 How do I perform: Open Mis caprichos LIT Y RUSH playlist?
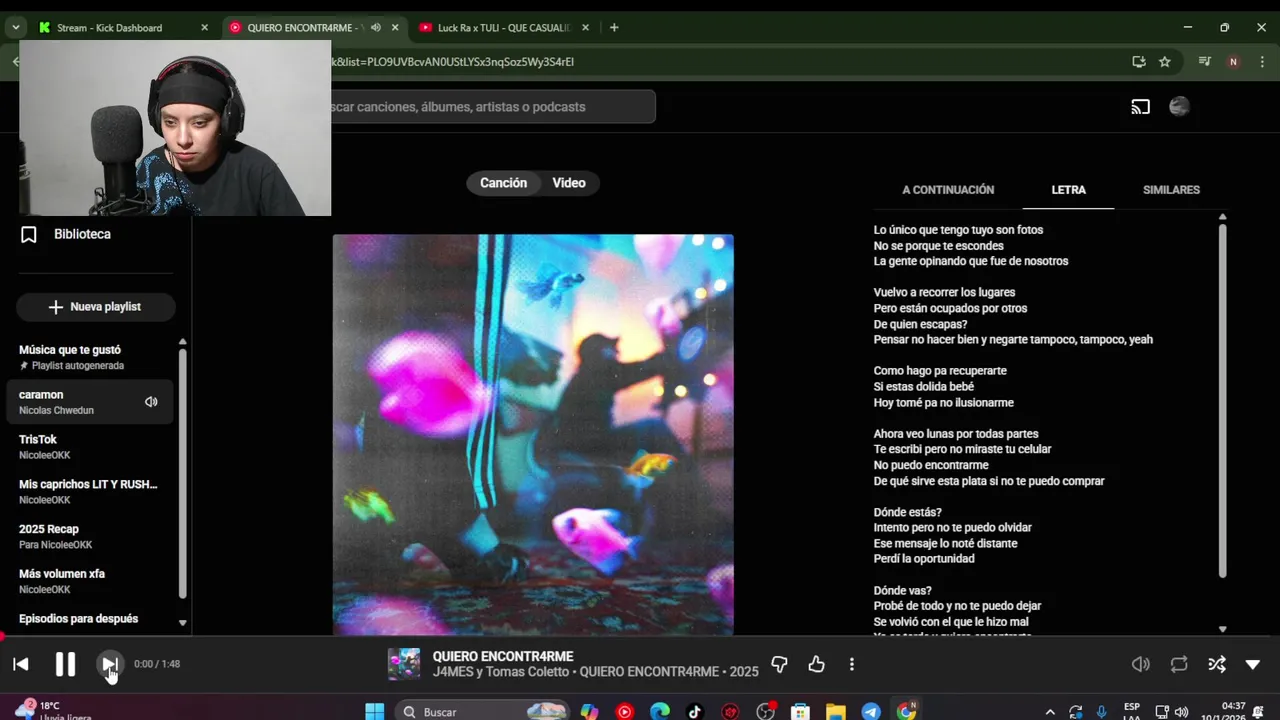90,492
